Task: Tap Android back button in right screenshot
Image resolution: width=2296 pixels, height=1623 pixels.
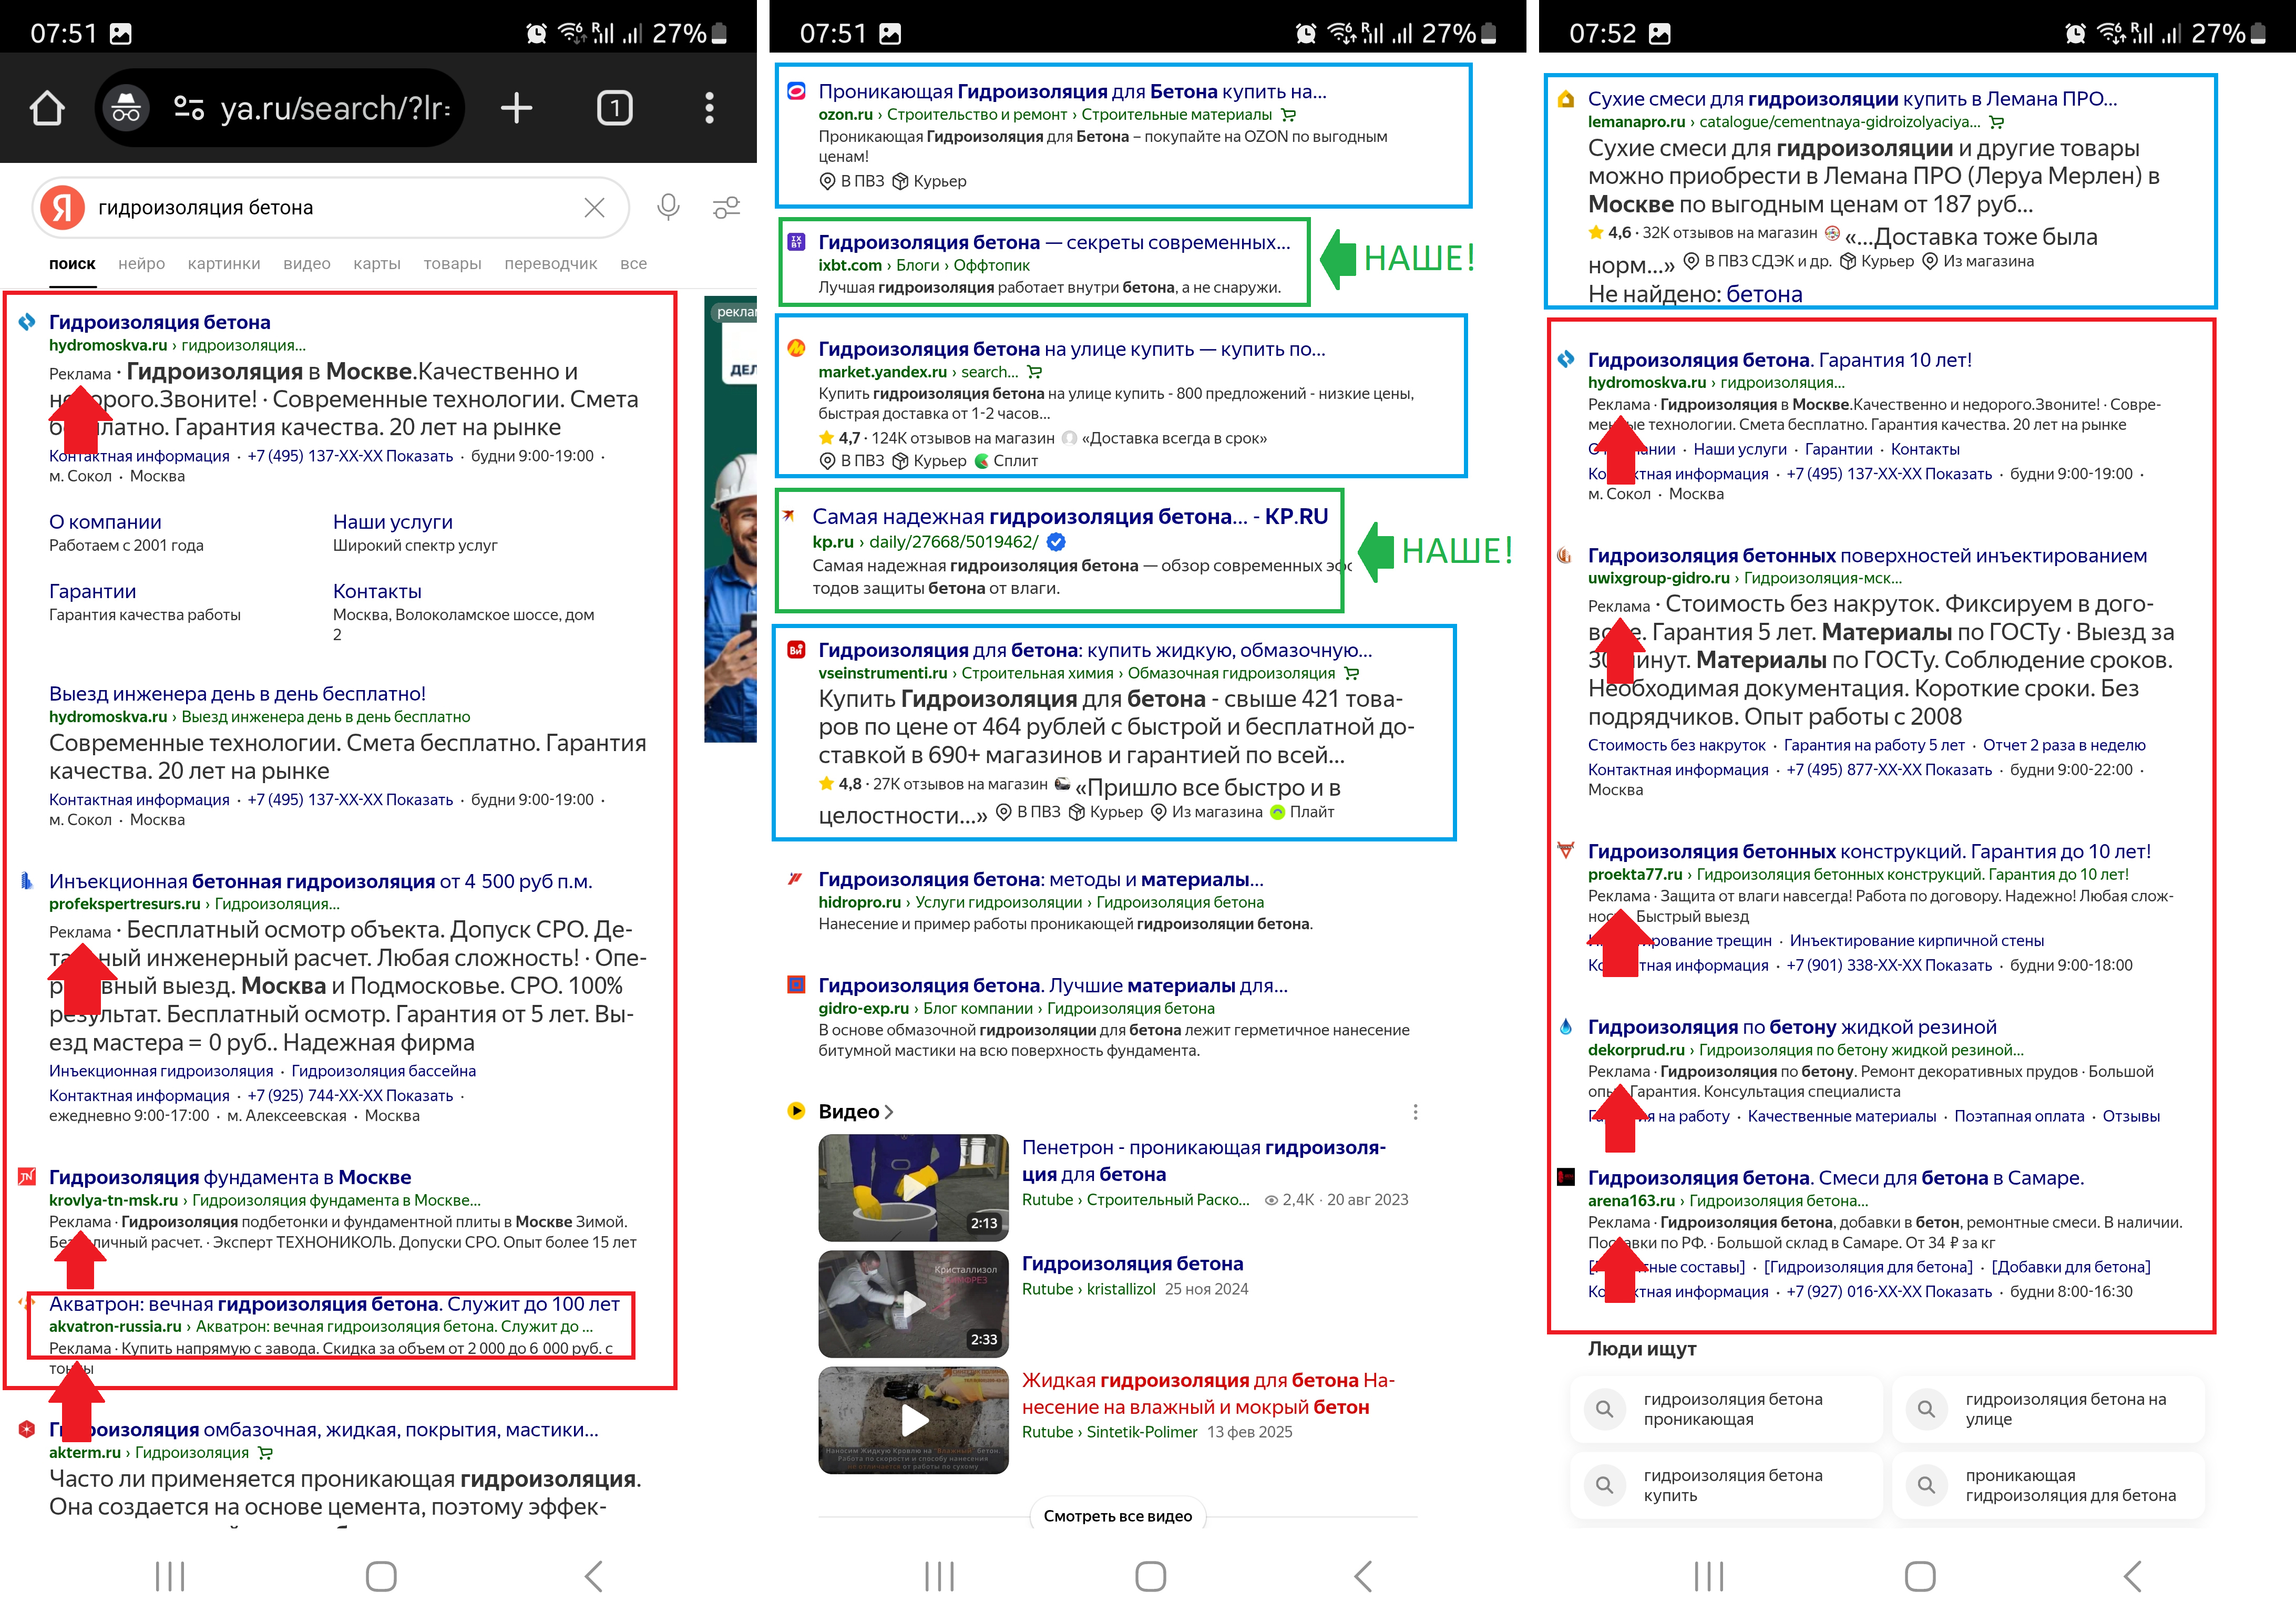Action: 2131,1577
